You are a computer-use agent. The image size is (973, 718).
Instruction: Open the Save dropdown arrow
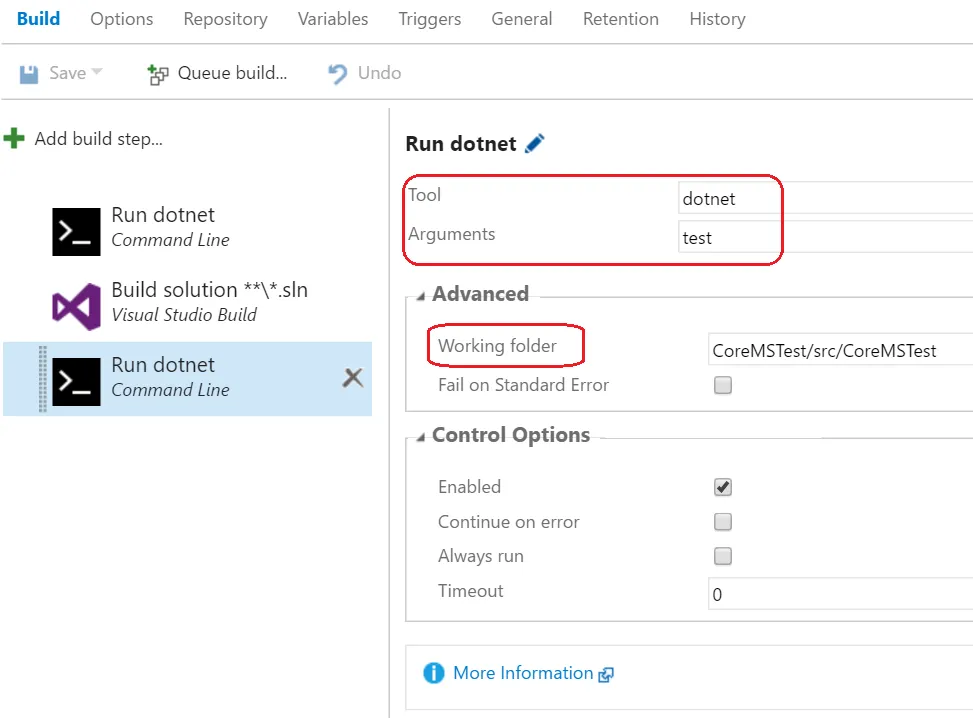tap(97, 72)
